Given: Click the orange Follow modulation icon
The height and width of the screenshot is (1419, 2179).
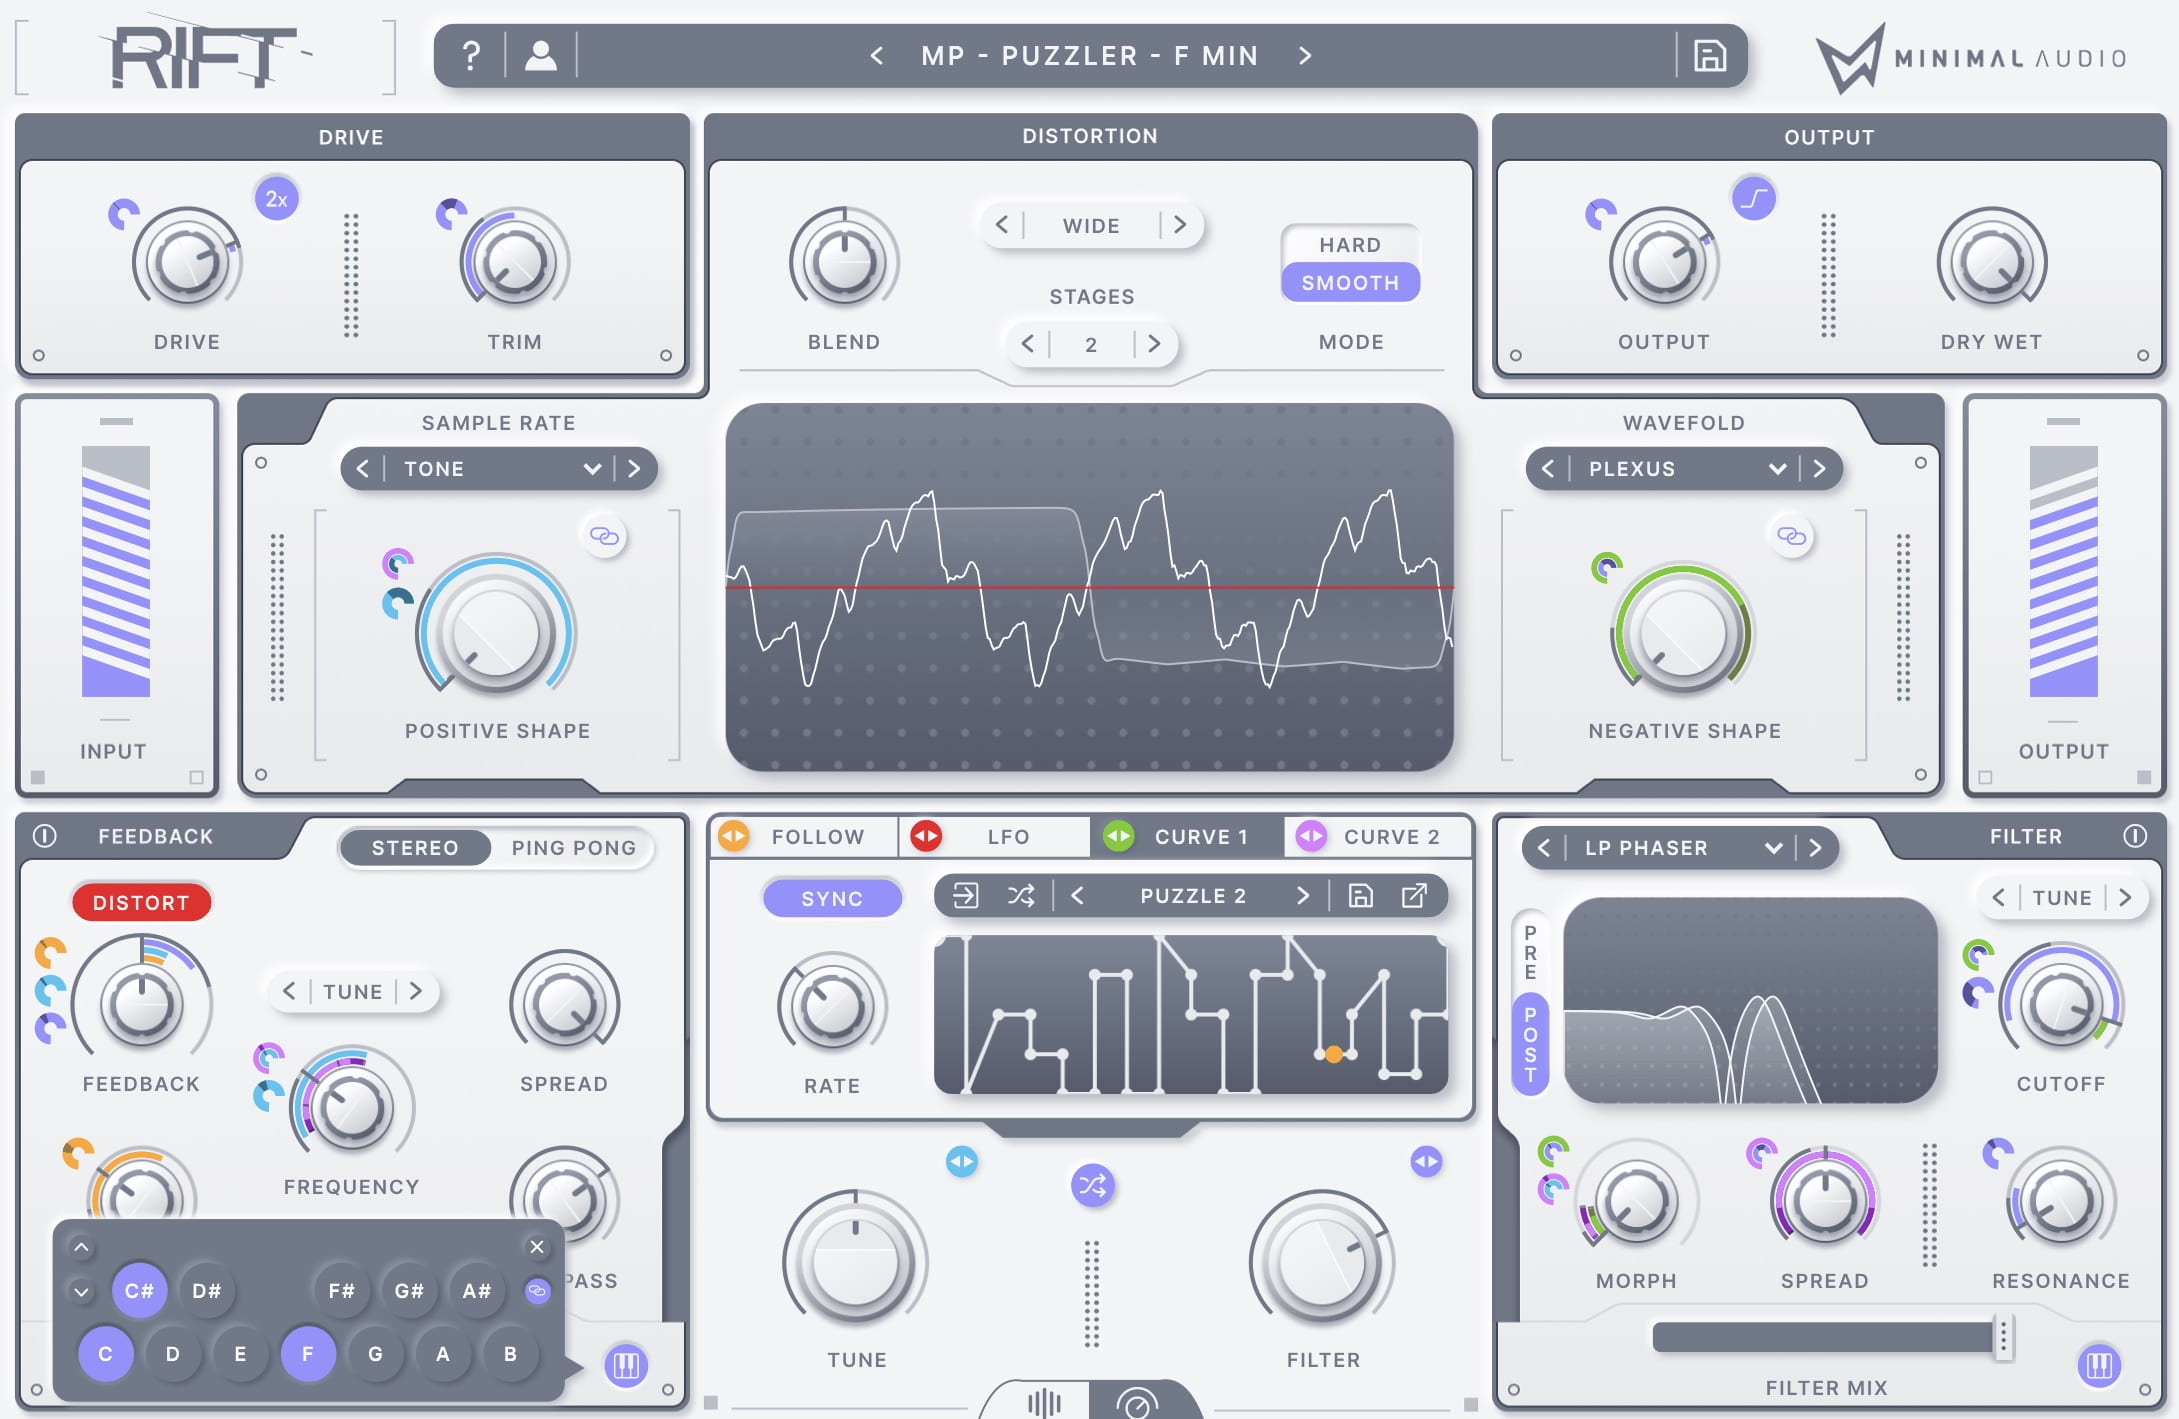Looking at the screenshot, I should [x=734, y=836].
